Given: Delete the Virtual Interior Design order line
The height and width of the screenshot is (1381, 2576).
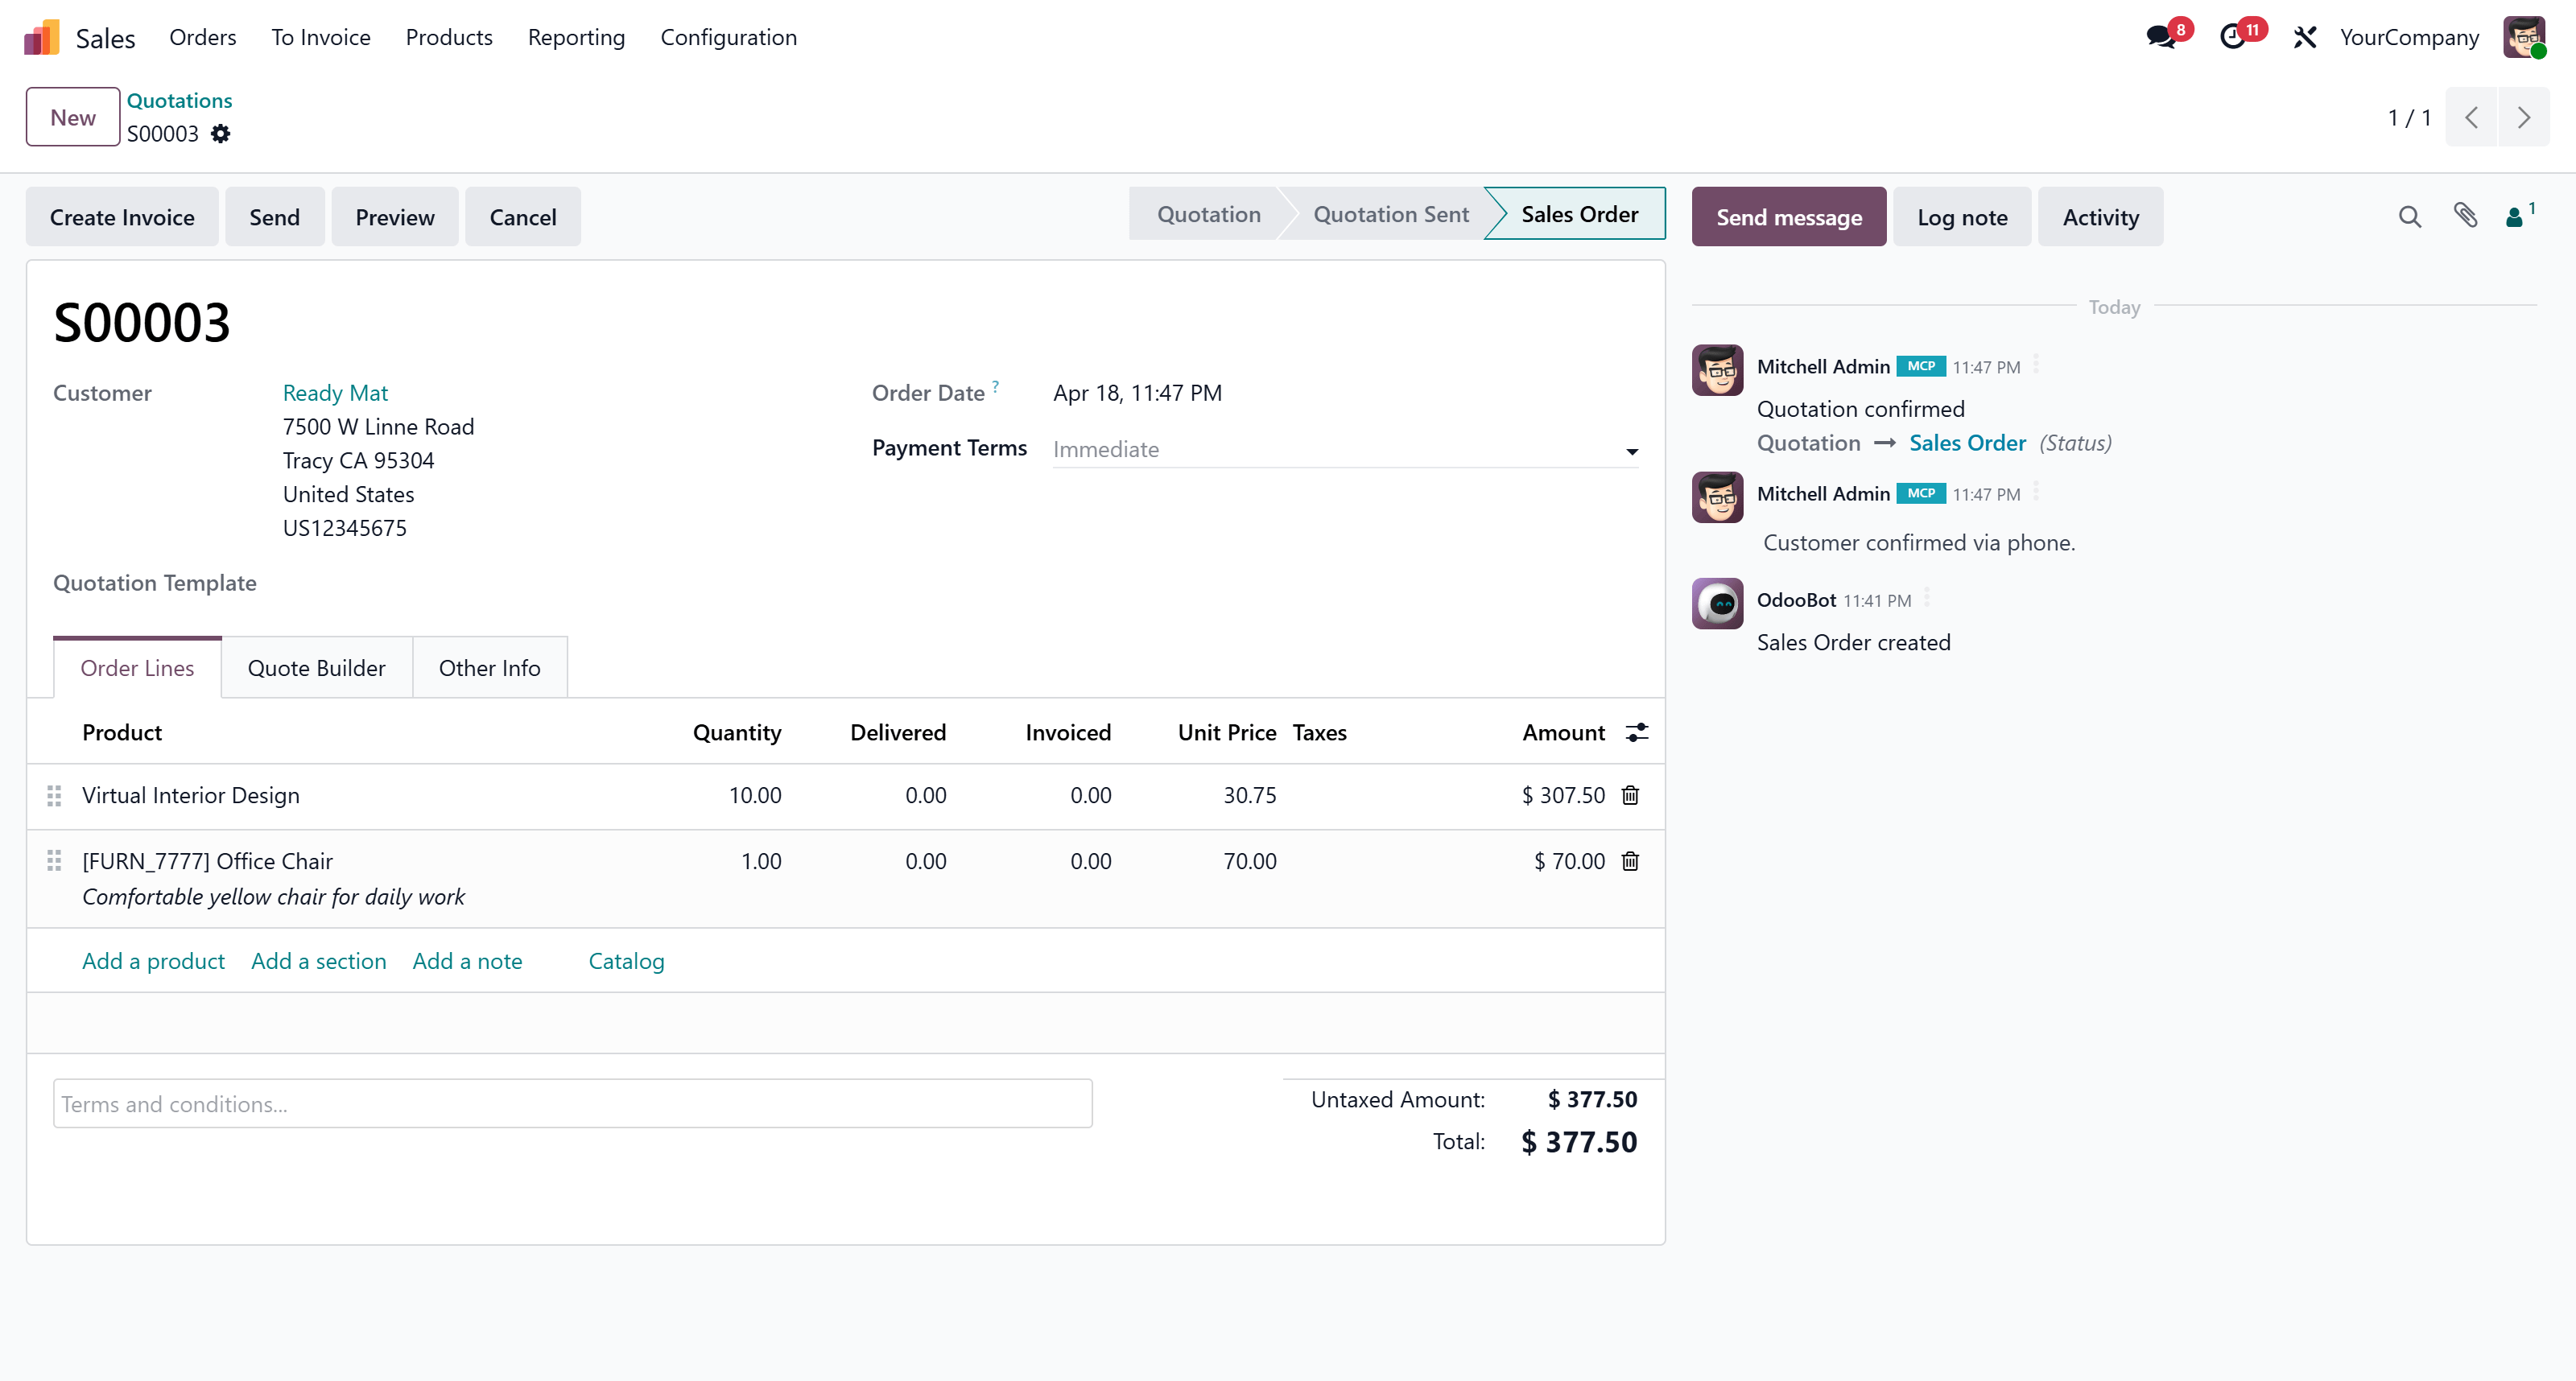Looking at the screenshot, I should [1630, 795].
